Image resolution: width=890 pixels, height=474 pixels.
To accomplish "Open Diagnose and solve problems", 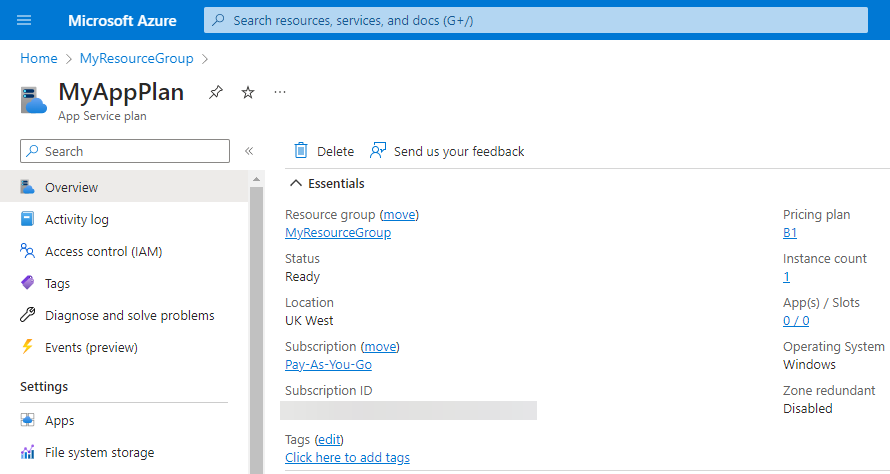I will tap(124, 315).
